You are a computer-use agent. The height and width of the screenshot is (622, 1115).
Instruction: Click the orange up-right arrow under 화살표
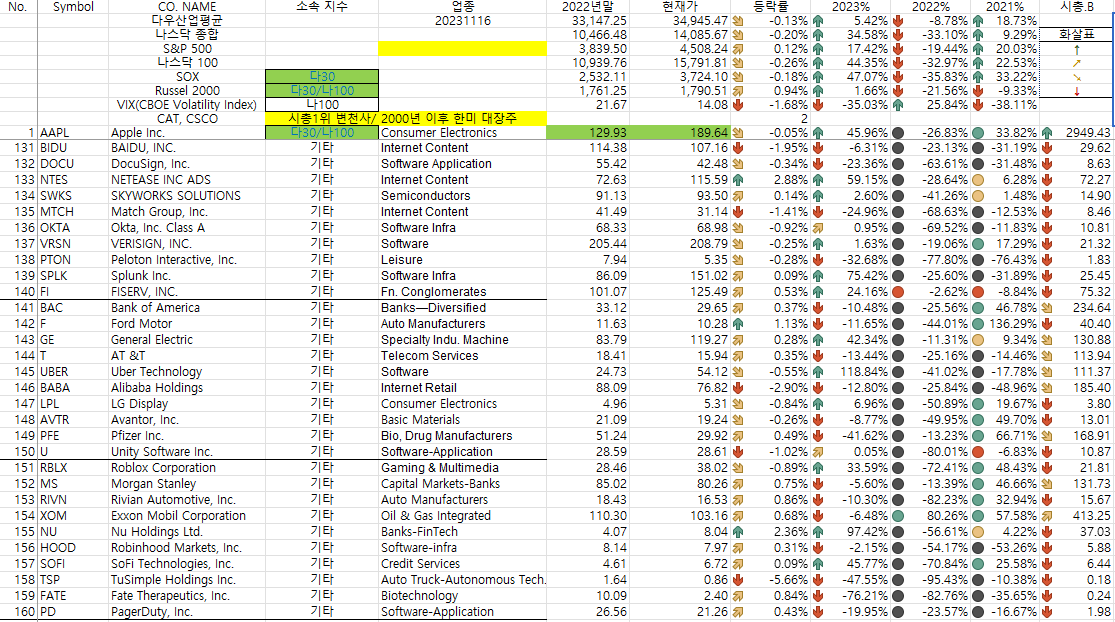point(1077,63)
